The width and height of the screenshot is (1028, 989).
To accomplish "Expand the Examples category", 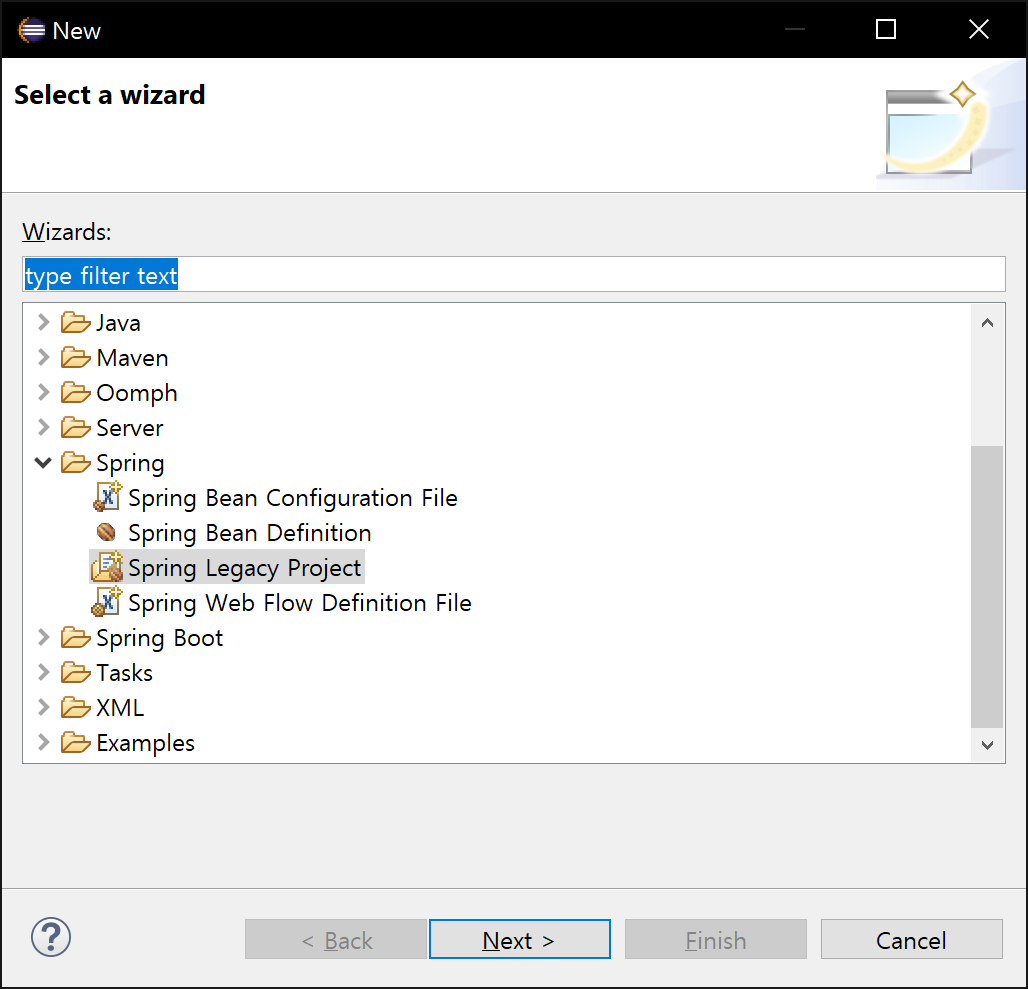I will click(x=43, y=743).
